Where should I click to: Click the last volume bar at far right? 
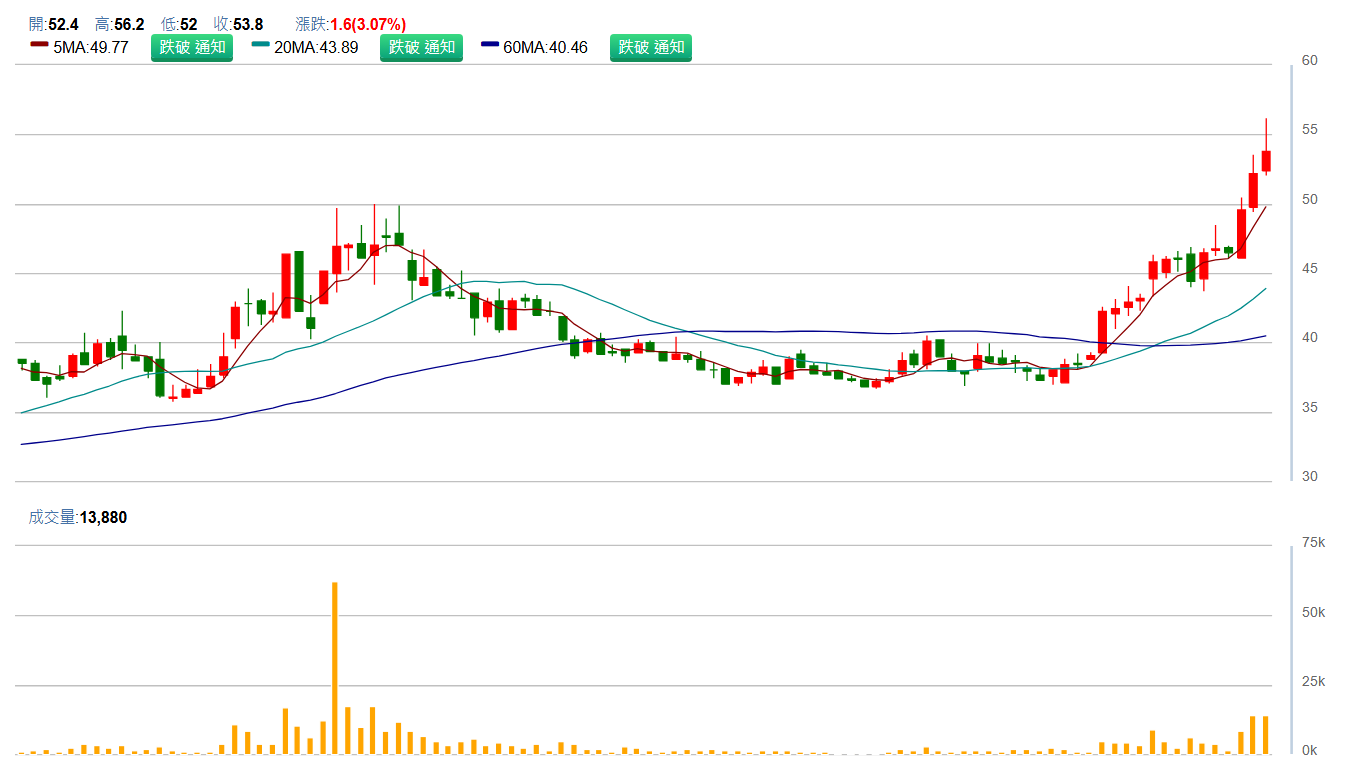tap(1266, 735)
